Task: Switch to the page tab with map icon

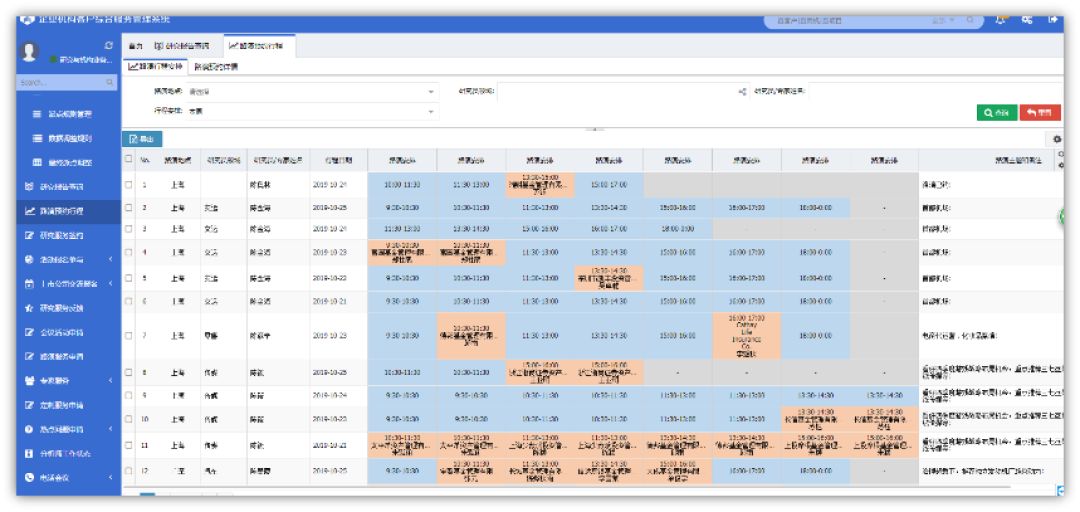Action: (183, 45)
